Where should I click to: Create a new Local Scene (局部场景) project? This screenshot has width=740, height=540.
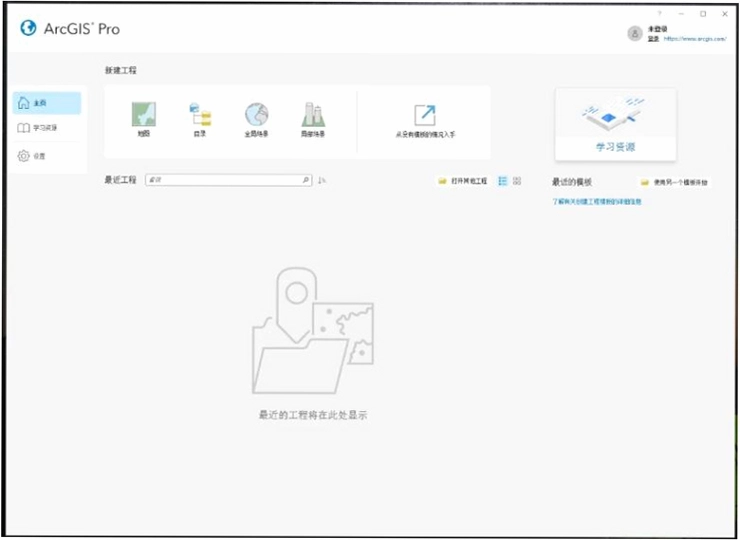coord(313,119)
